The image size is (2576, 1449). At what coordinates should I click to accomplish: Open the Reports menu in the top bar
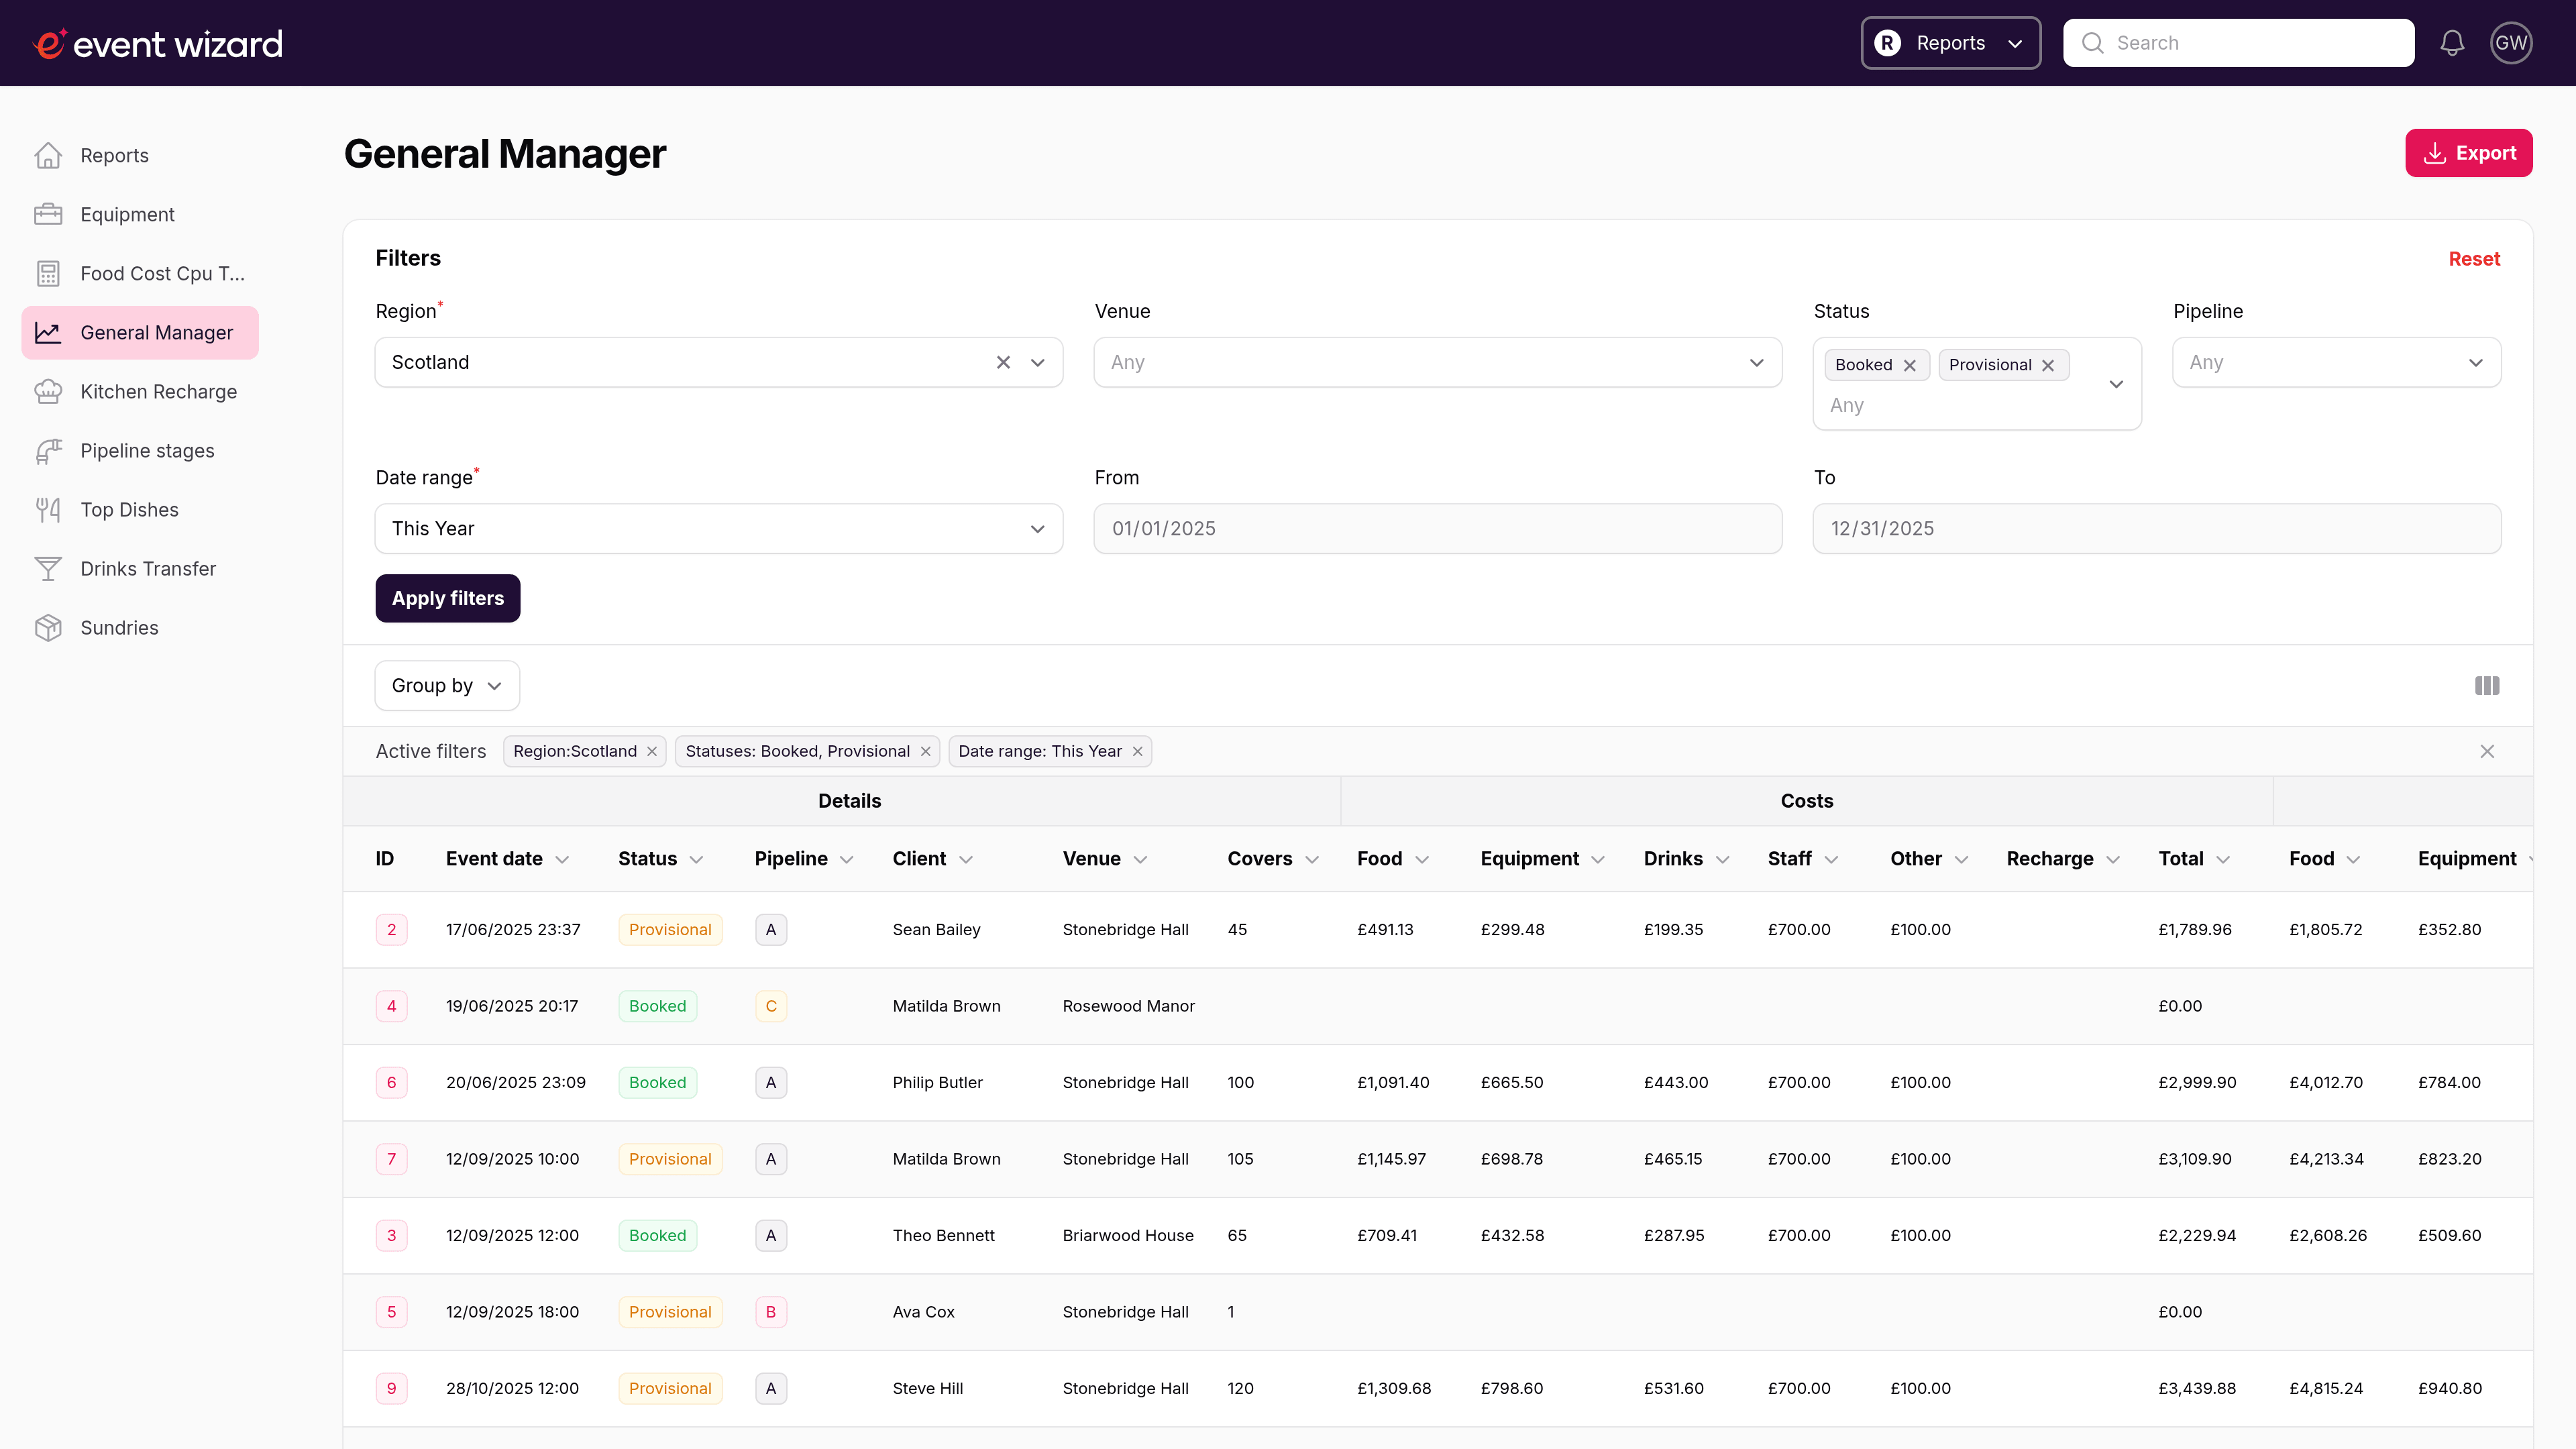point(1949,42)
